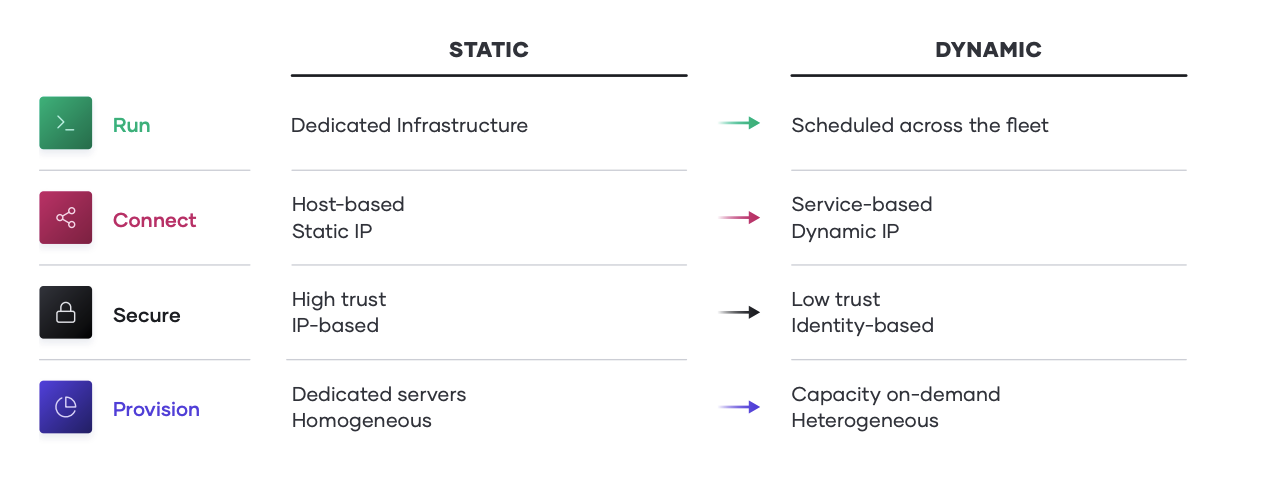This screenshot has height=482, width=1276.
Task: Click Scheduled across the fleet text
Action: pos(919,125)
